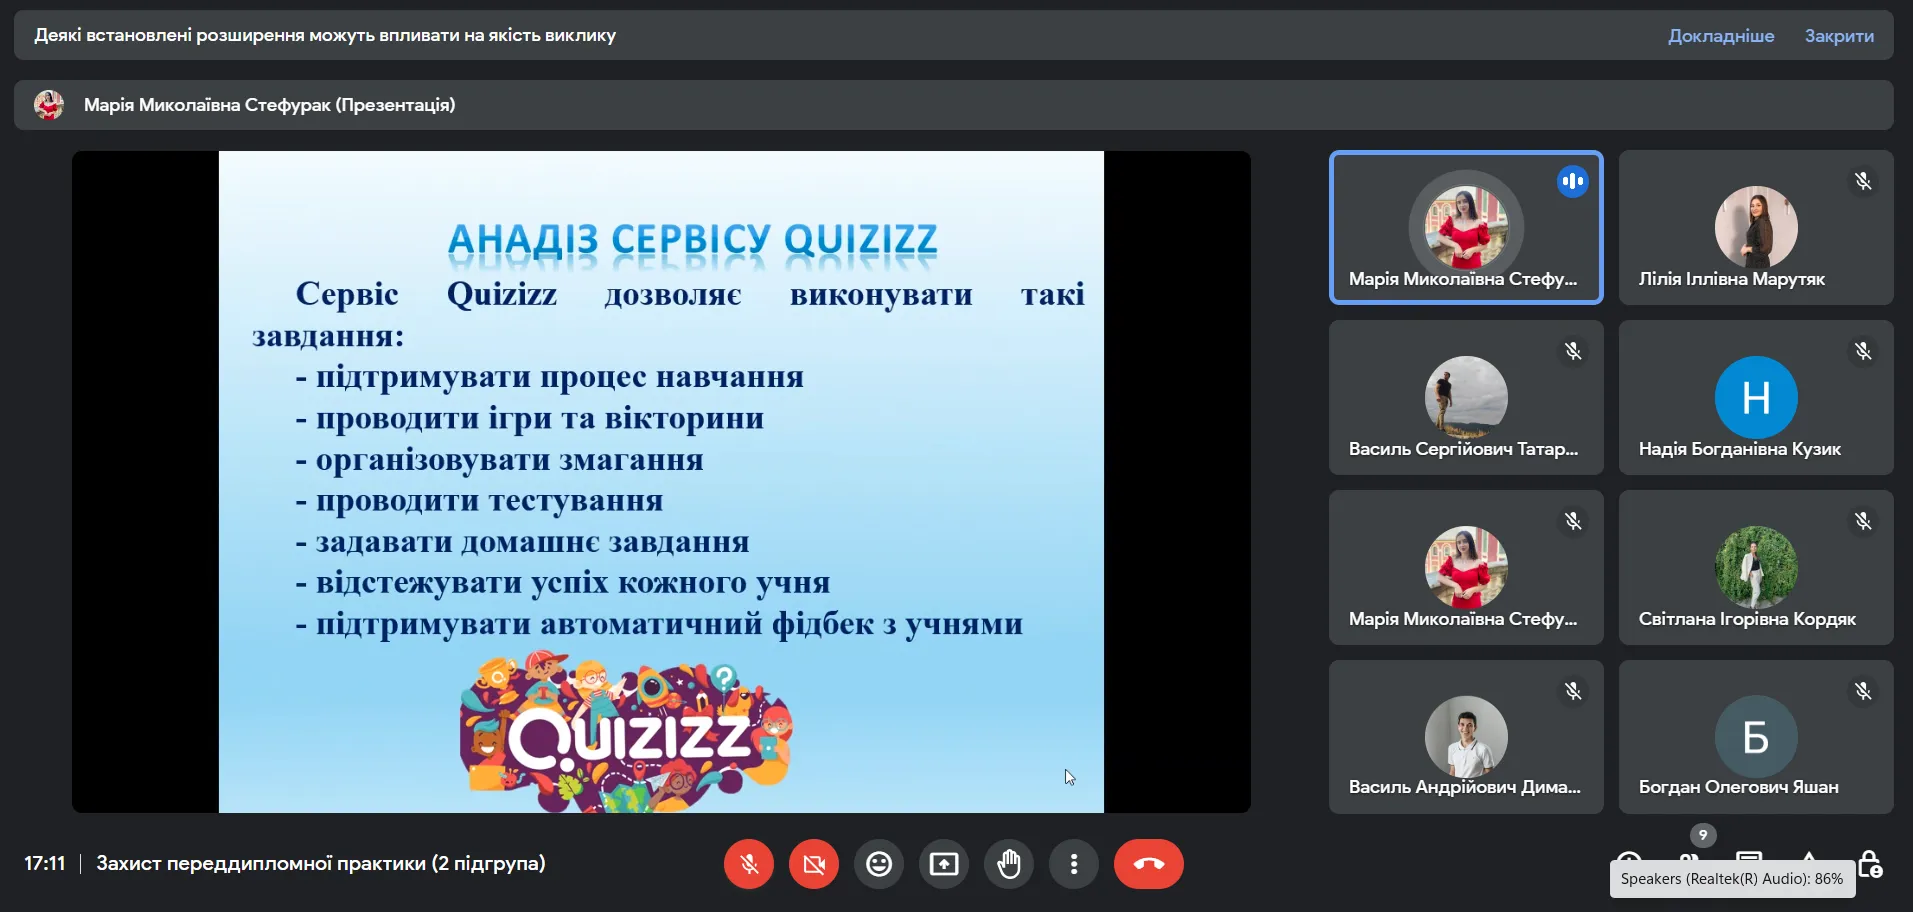The height and width of the screenshot is (912, 1913).
Task: Leave the call with the red hang-up button
Action: (1149, 864)
